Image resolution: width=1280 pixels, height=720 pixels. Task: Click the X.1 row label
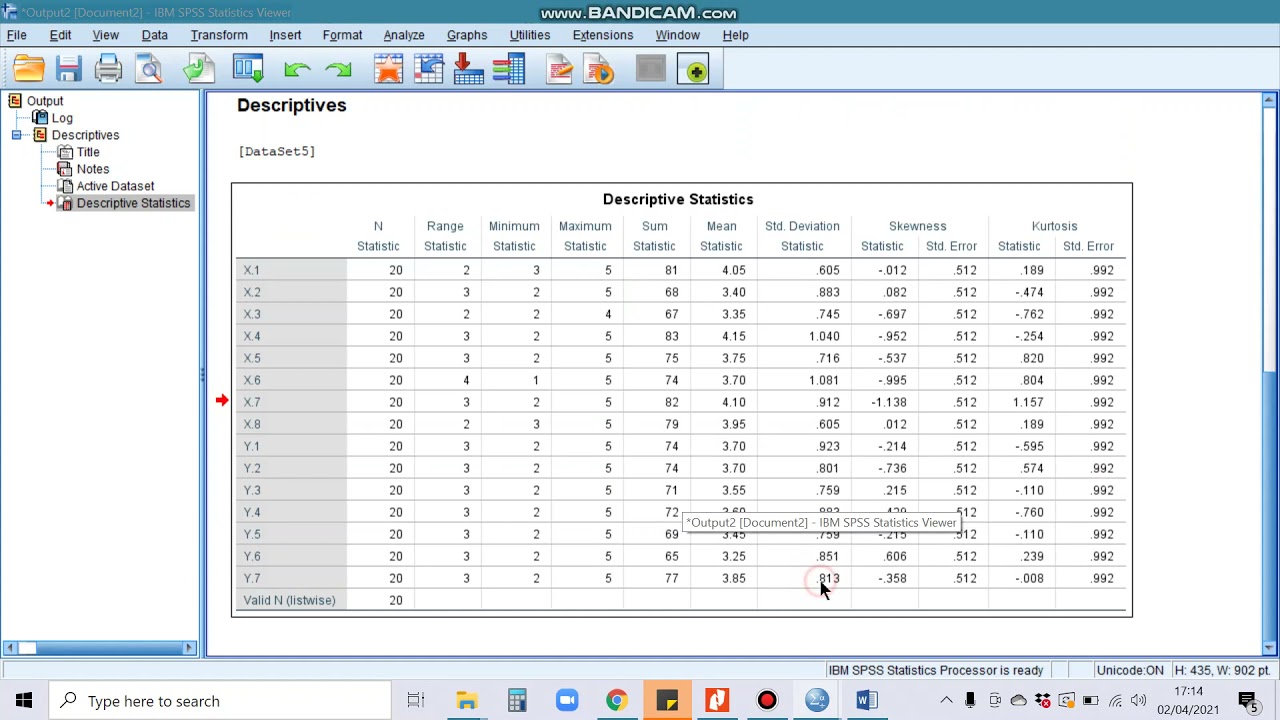(x=252, y=270)
